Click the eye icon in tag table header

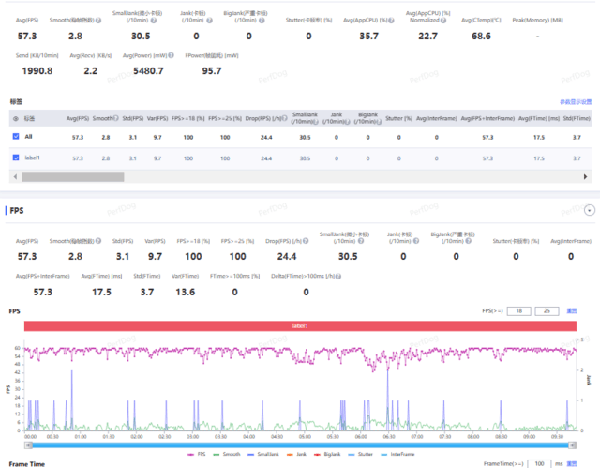pyautogui.click(x=15, y=119)
